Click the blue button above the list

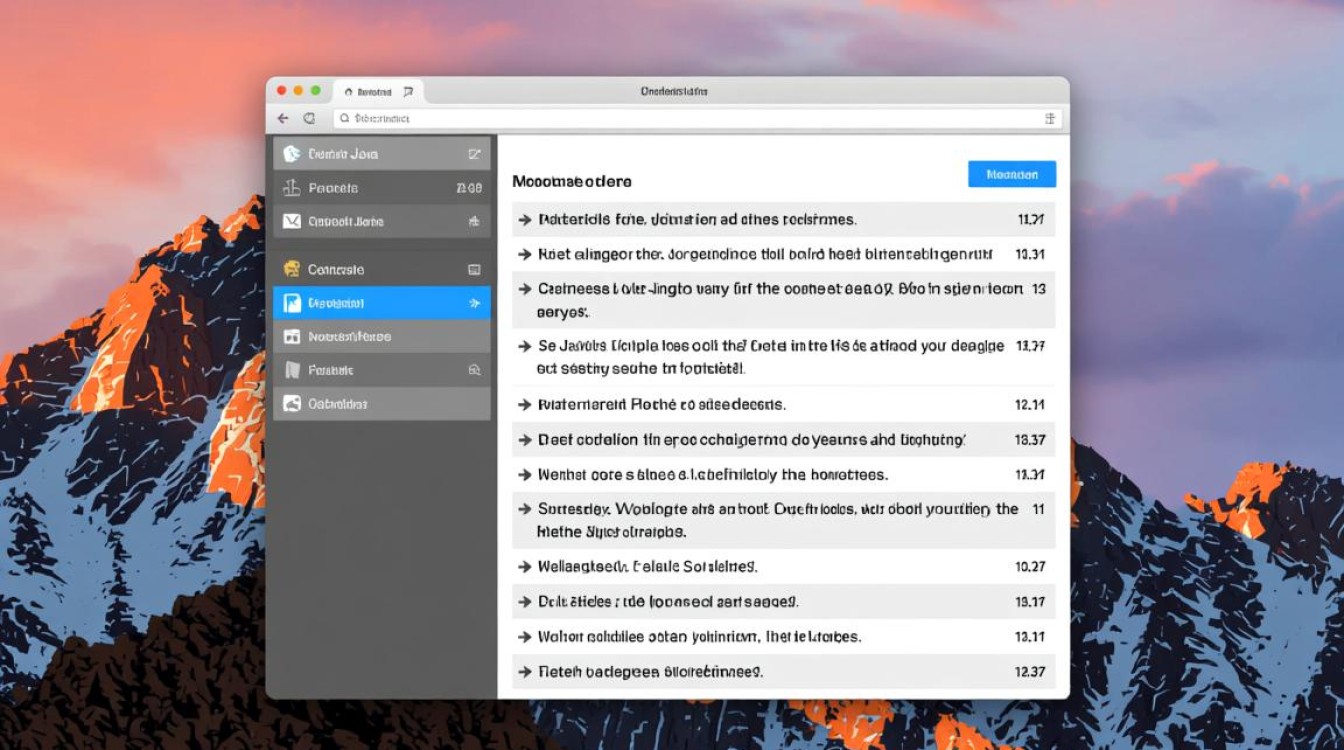[1011, 174]
